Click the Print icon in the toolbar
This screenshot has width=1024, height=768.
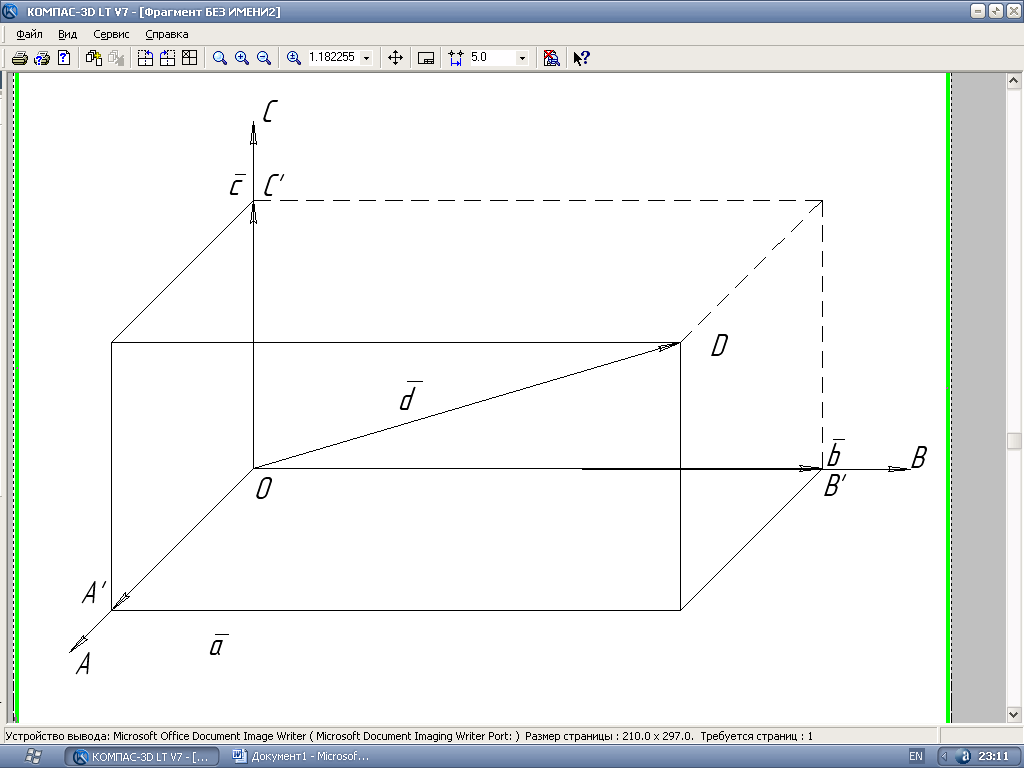(x=20, y=58)
